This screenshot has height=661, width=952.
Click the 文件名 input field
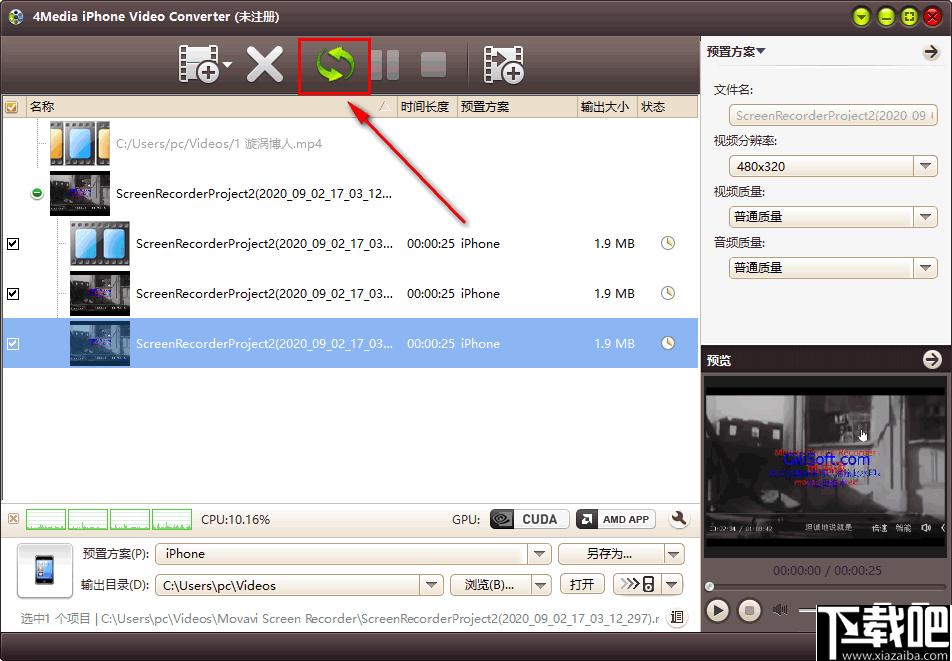point(833,115)
